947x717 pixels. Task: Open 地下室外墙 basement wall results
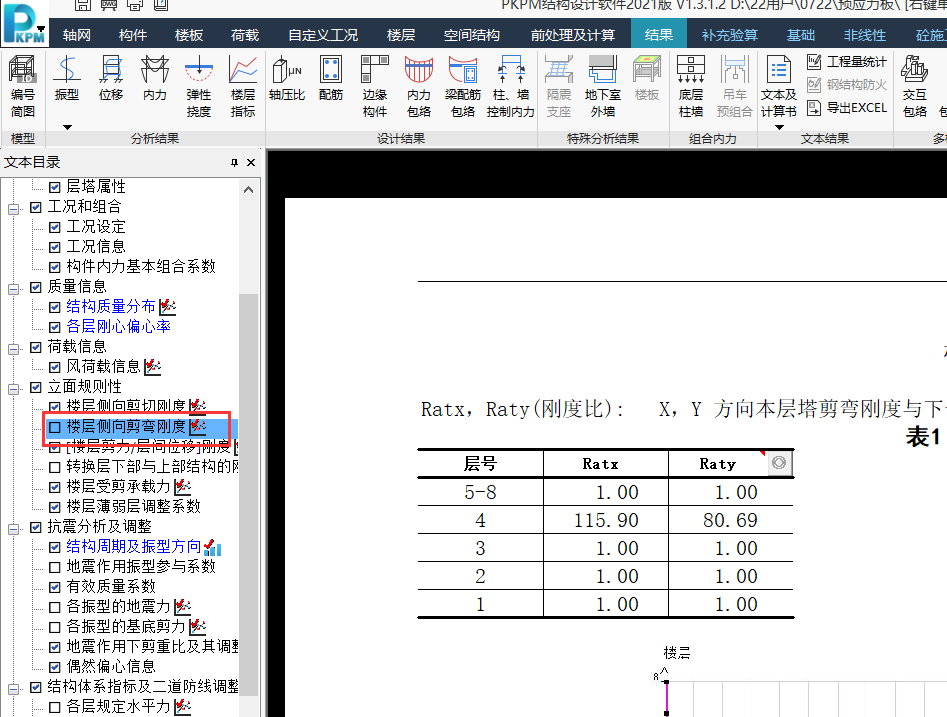point(603,86)
